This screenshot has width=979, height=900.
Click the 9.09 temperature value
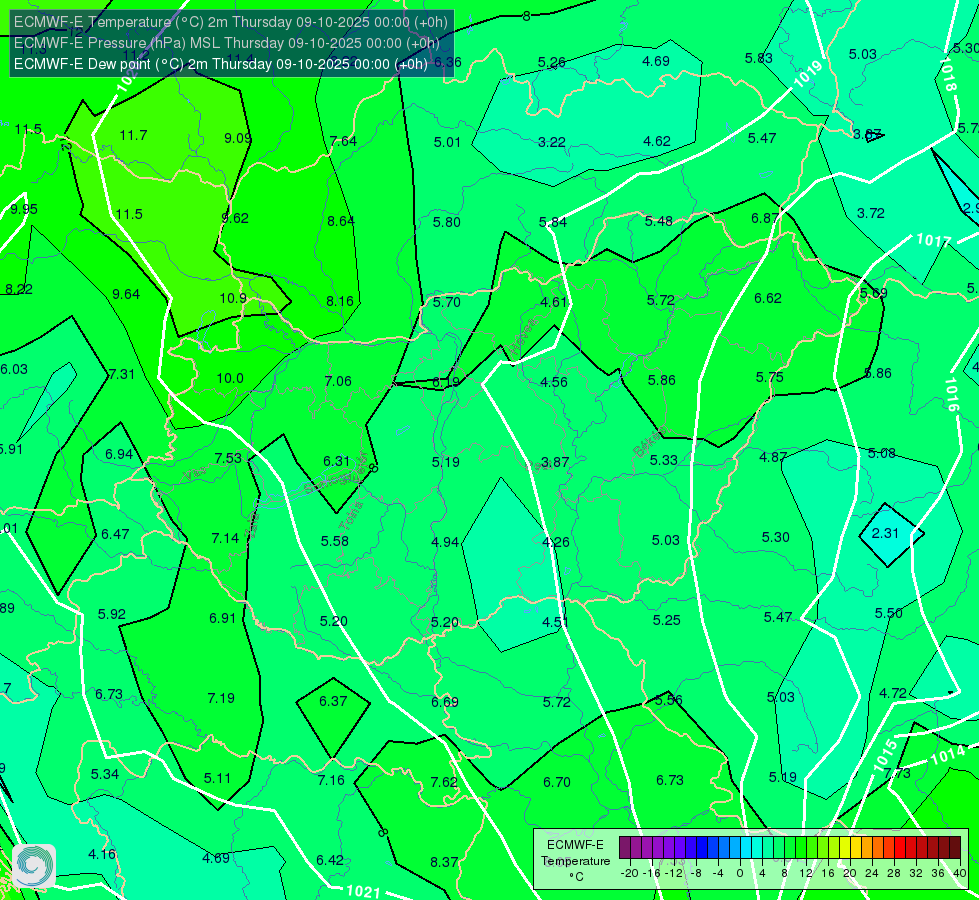[x=237, y=138]
